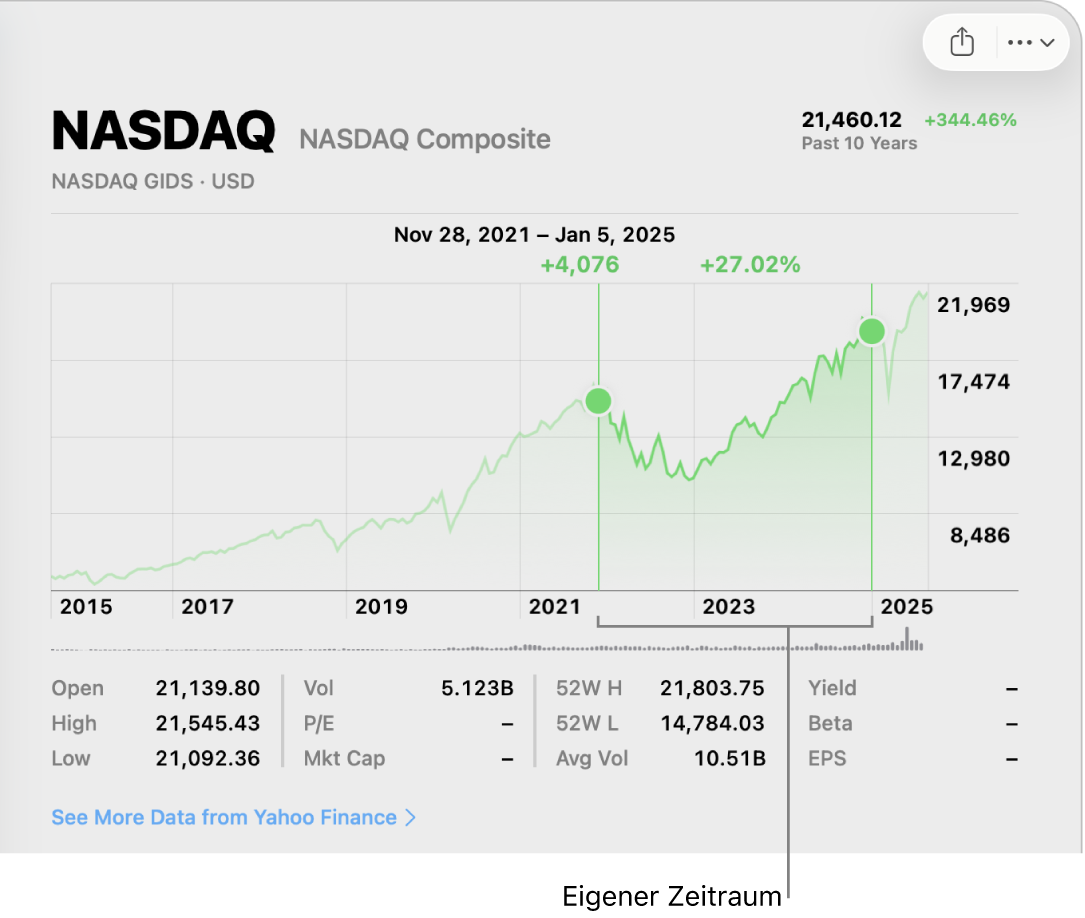The image size is (1085, 918).
Task: Click the 21,969 price axis label
Action: pos(973,305)
